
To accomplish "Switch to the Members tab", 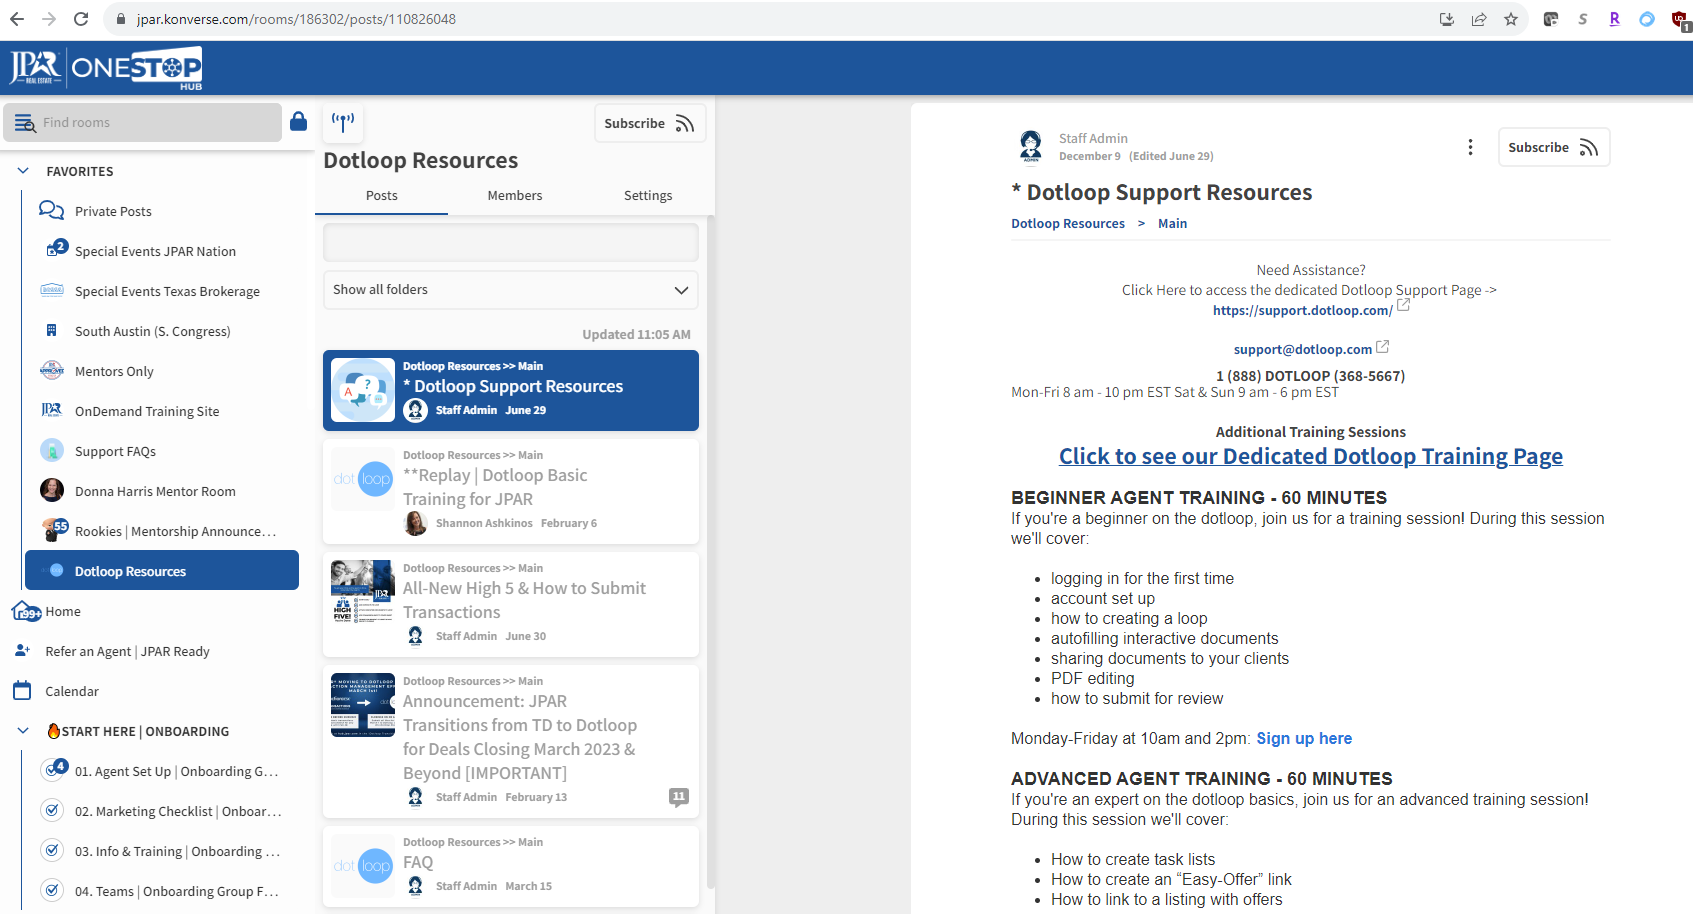I will [x=515, y=196].
